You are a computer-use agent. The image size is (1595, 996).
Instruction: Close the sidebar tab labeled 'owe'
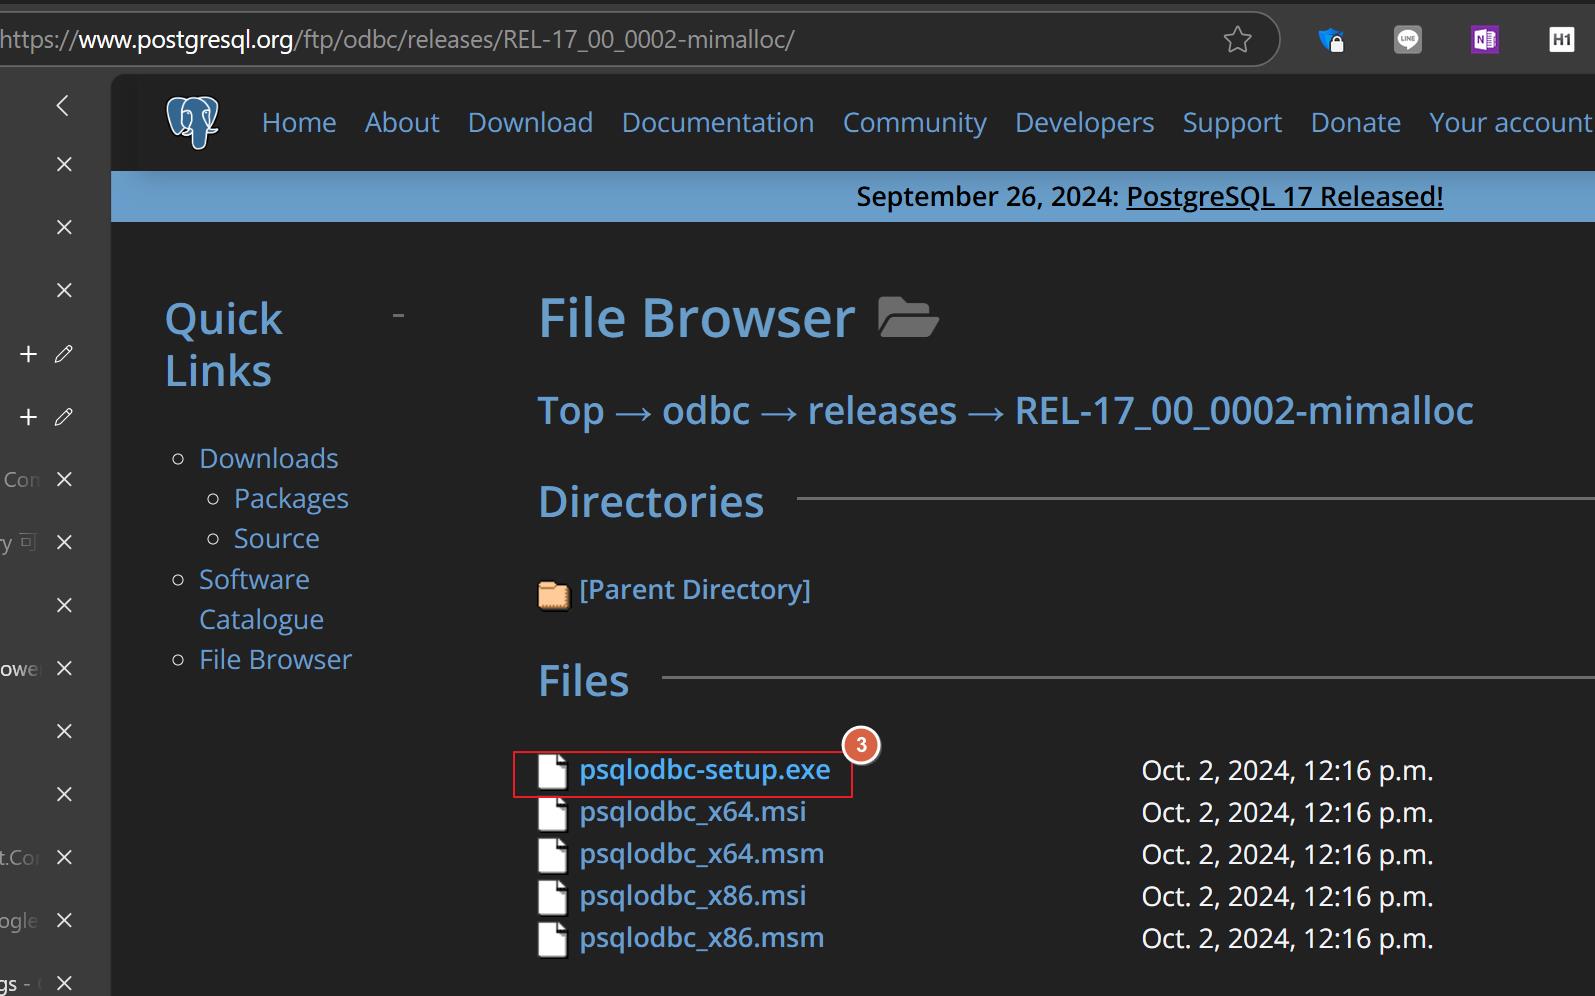point(64,668)
